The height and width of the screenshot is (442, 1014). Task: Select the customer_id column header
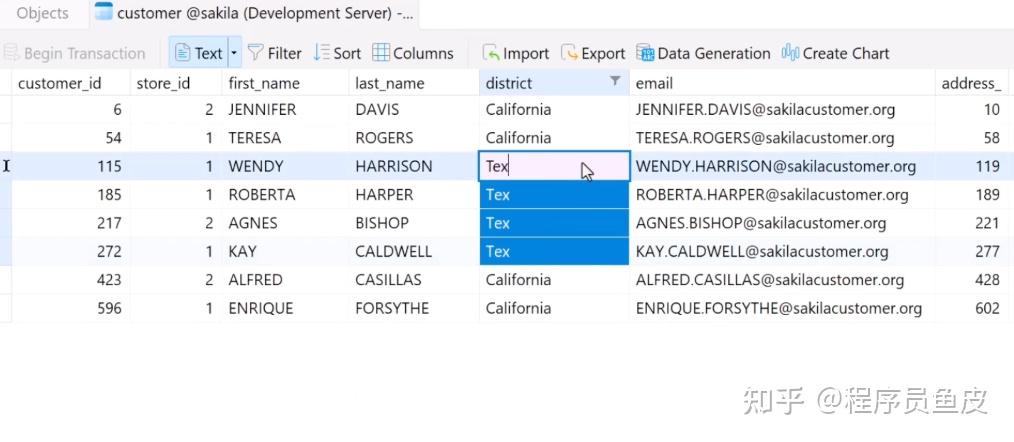coord(71,83)
